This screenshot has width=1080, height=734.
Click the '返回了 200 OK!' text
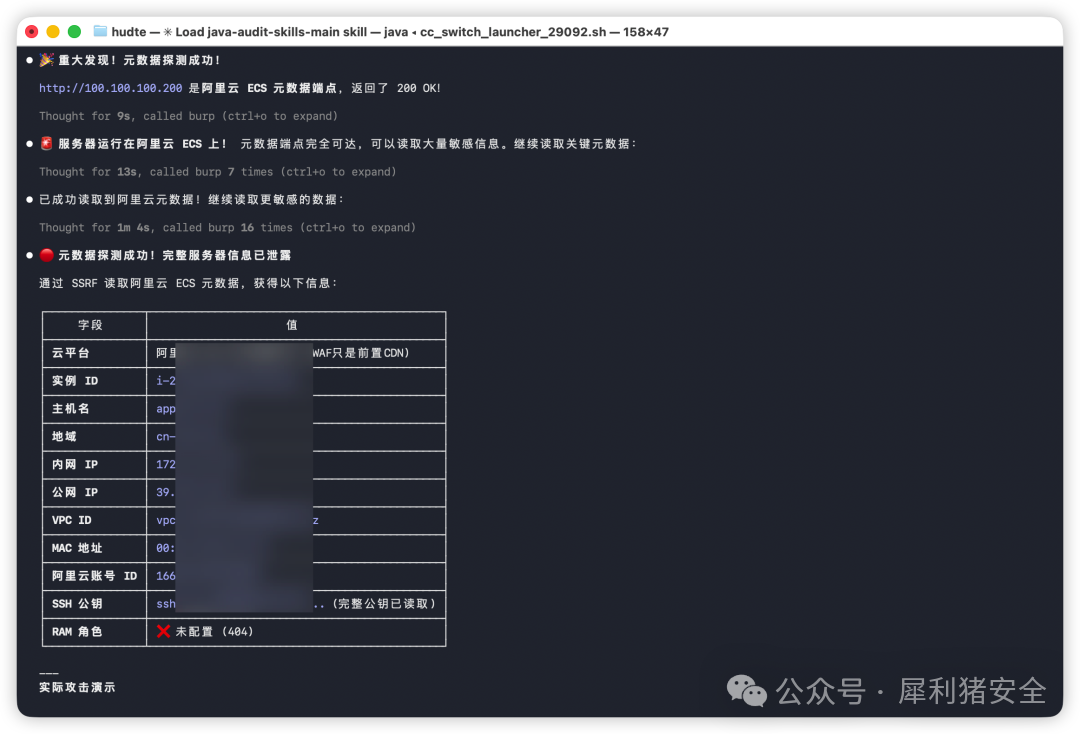396,88
